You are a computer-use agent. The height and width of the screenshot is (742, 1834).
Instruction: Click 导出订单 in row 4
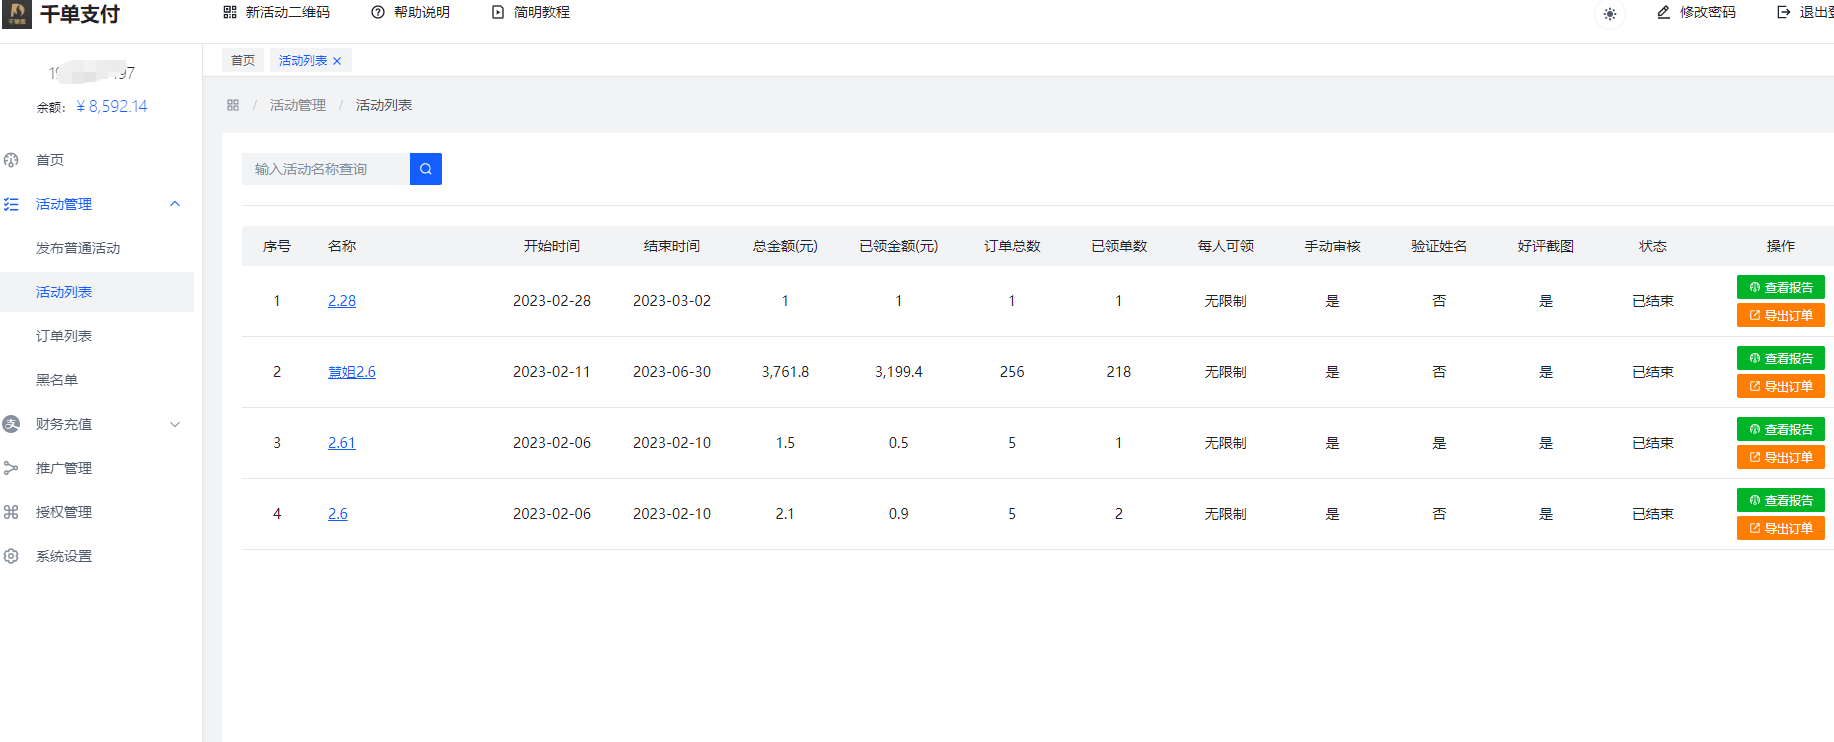(1781, 528)
